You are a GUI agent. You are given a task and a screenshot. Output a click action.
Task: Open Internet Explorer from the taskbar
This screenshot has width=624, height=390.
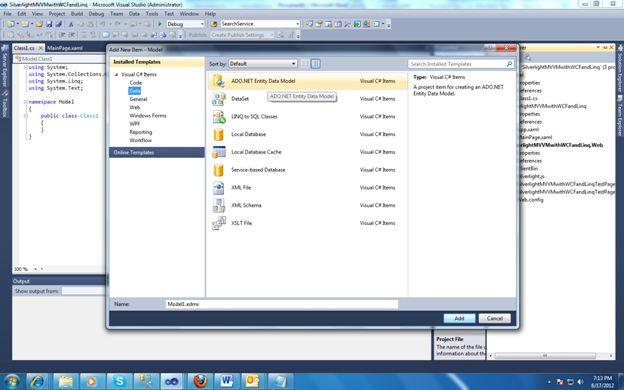[37, 381]
